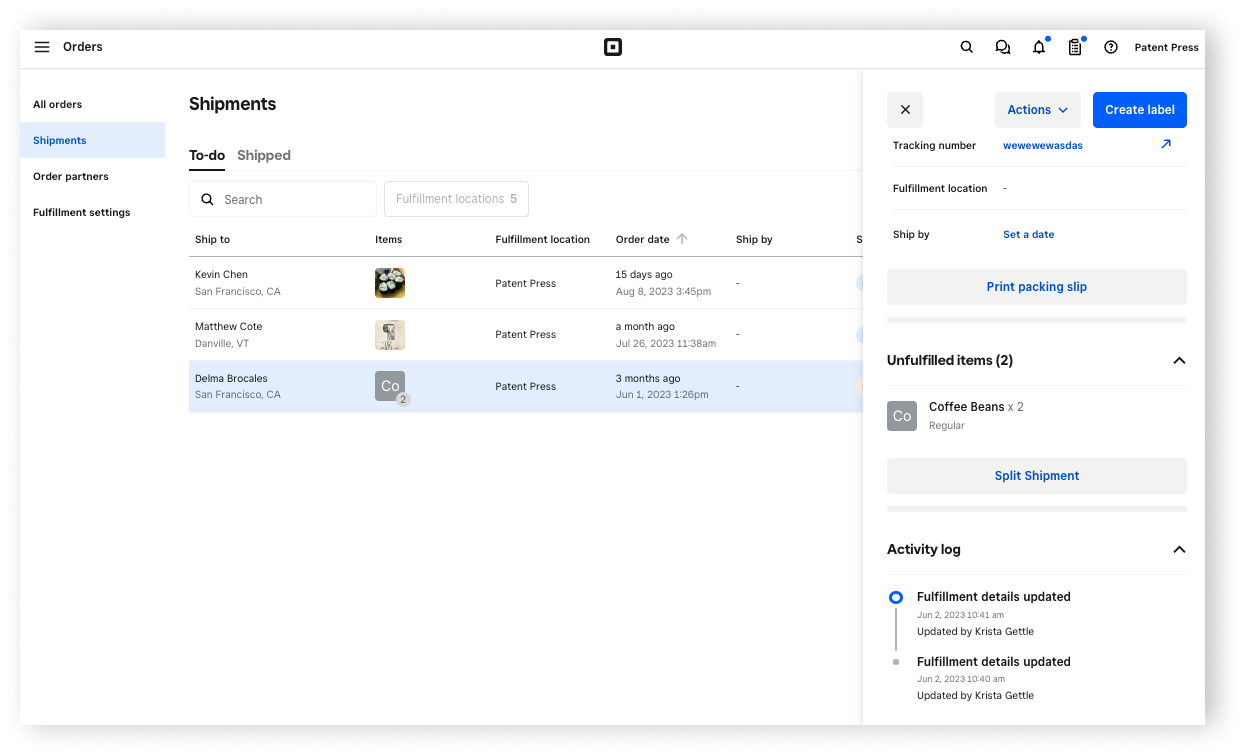Click first Fulfillment details updated log entry
The width and height of the screenshot is (1245, 755).
pos(994,597)
